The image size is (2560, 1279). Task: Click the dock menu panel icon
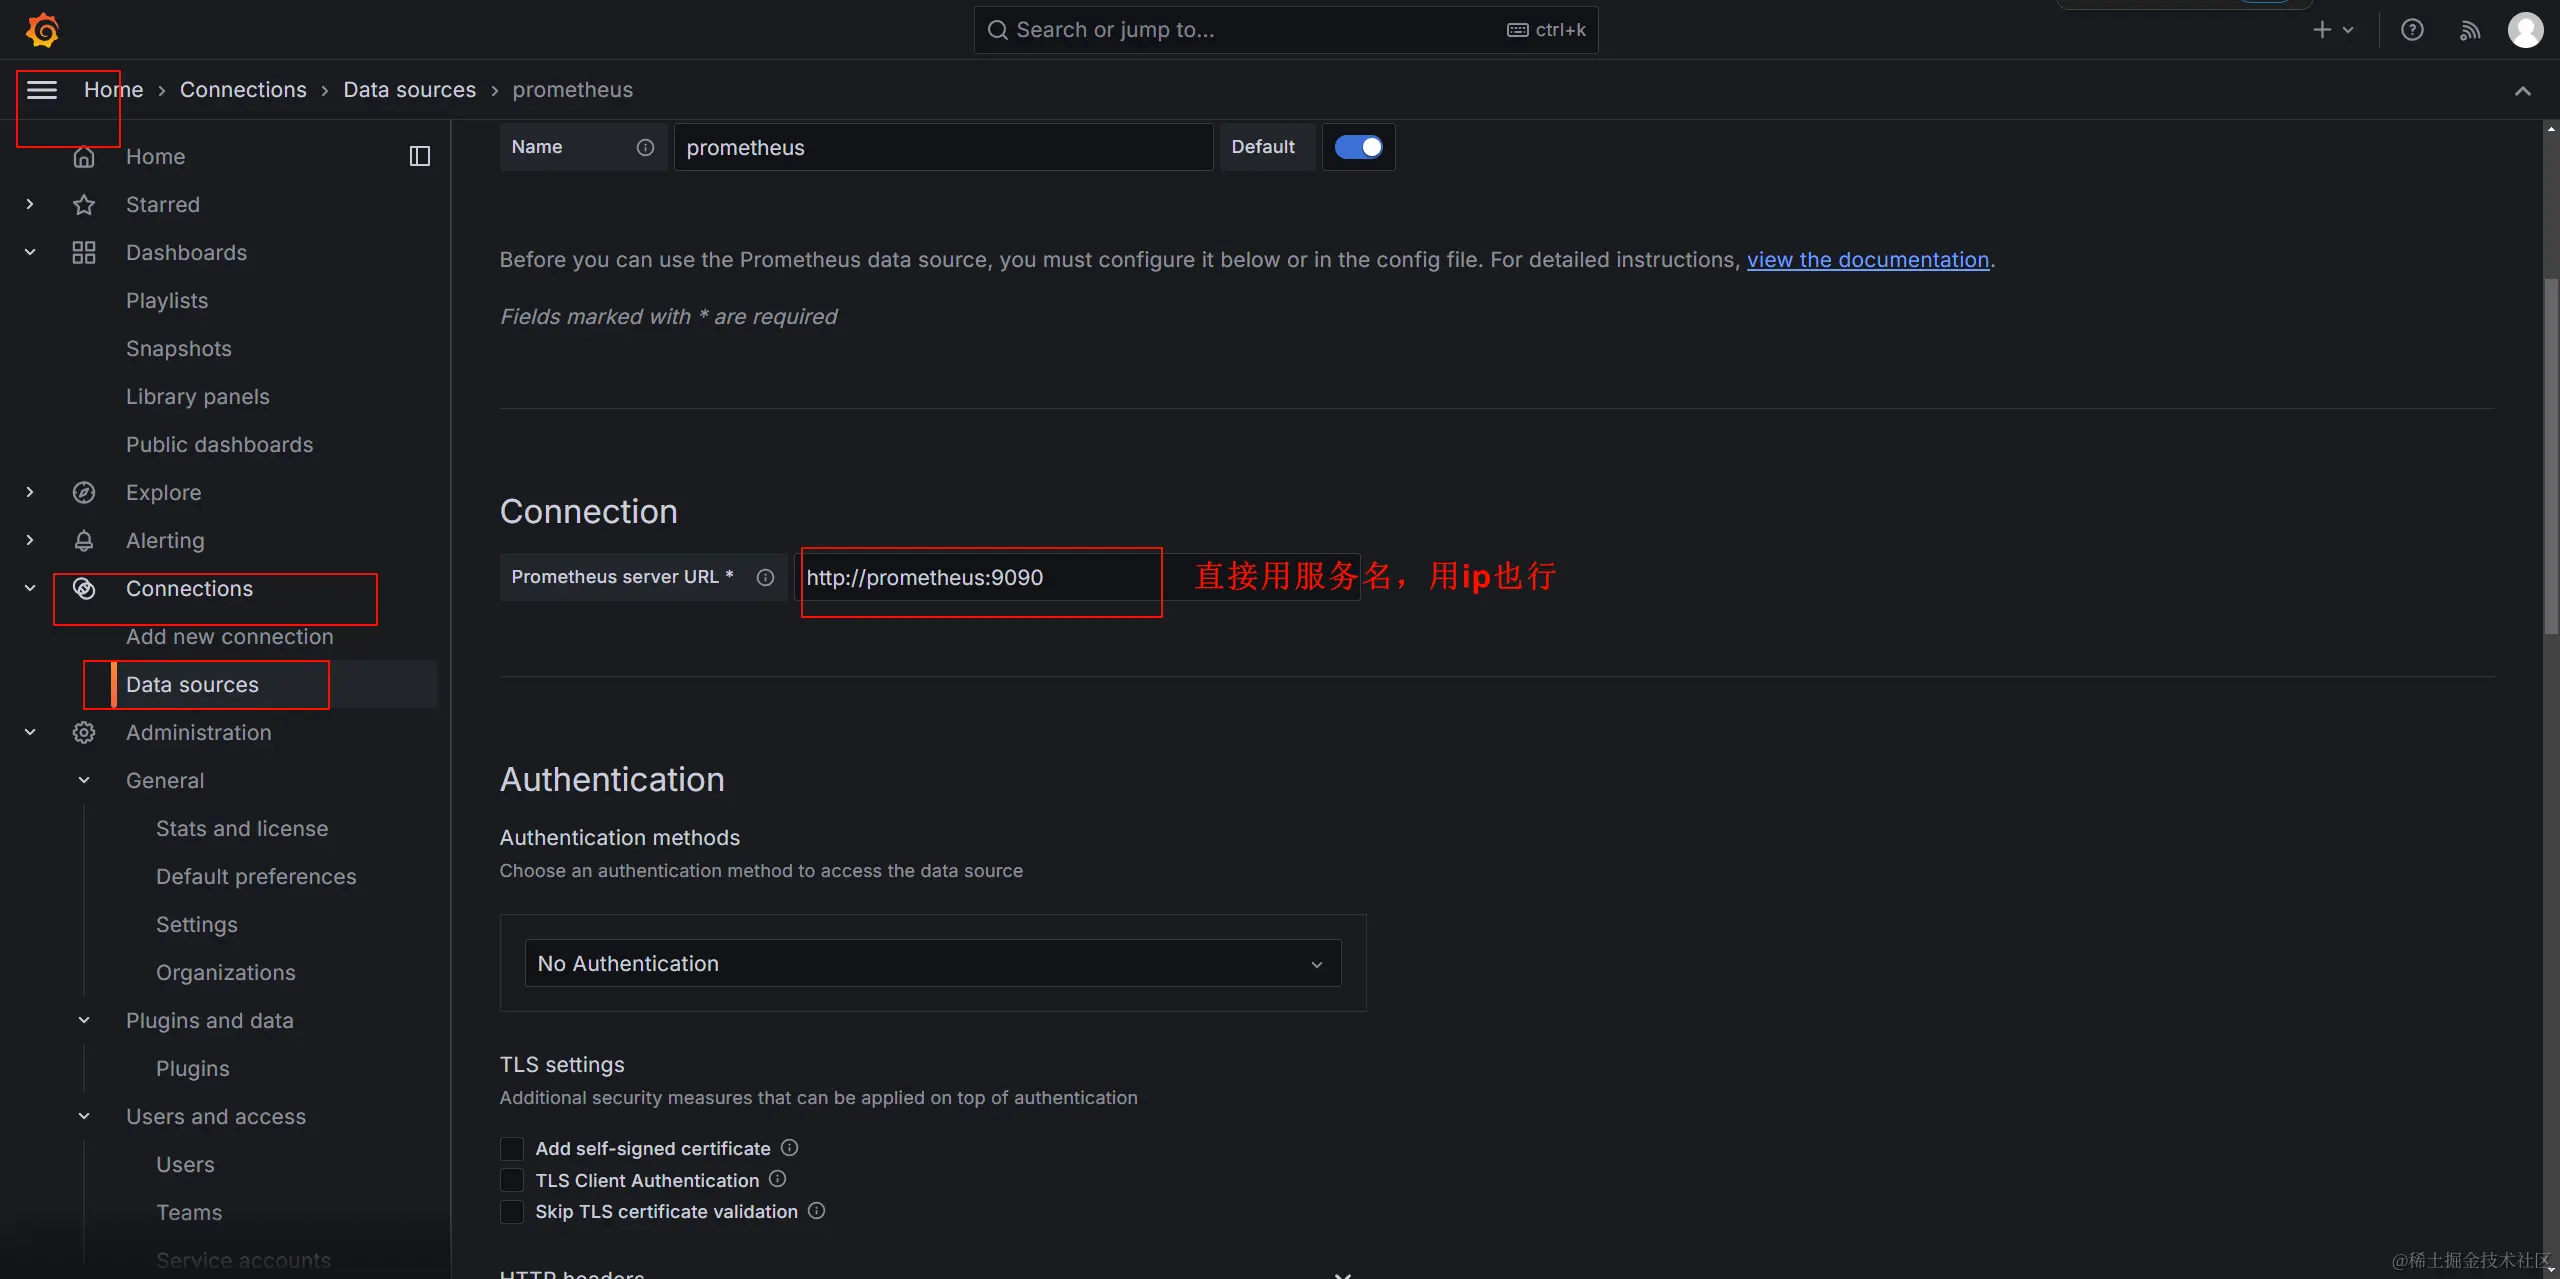420,156
